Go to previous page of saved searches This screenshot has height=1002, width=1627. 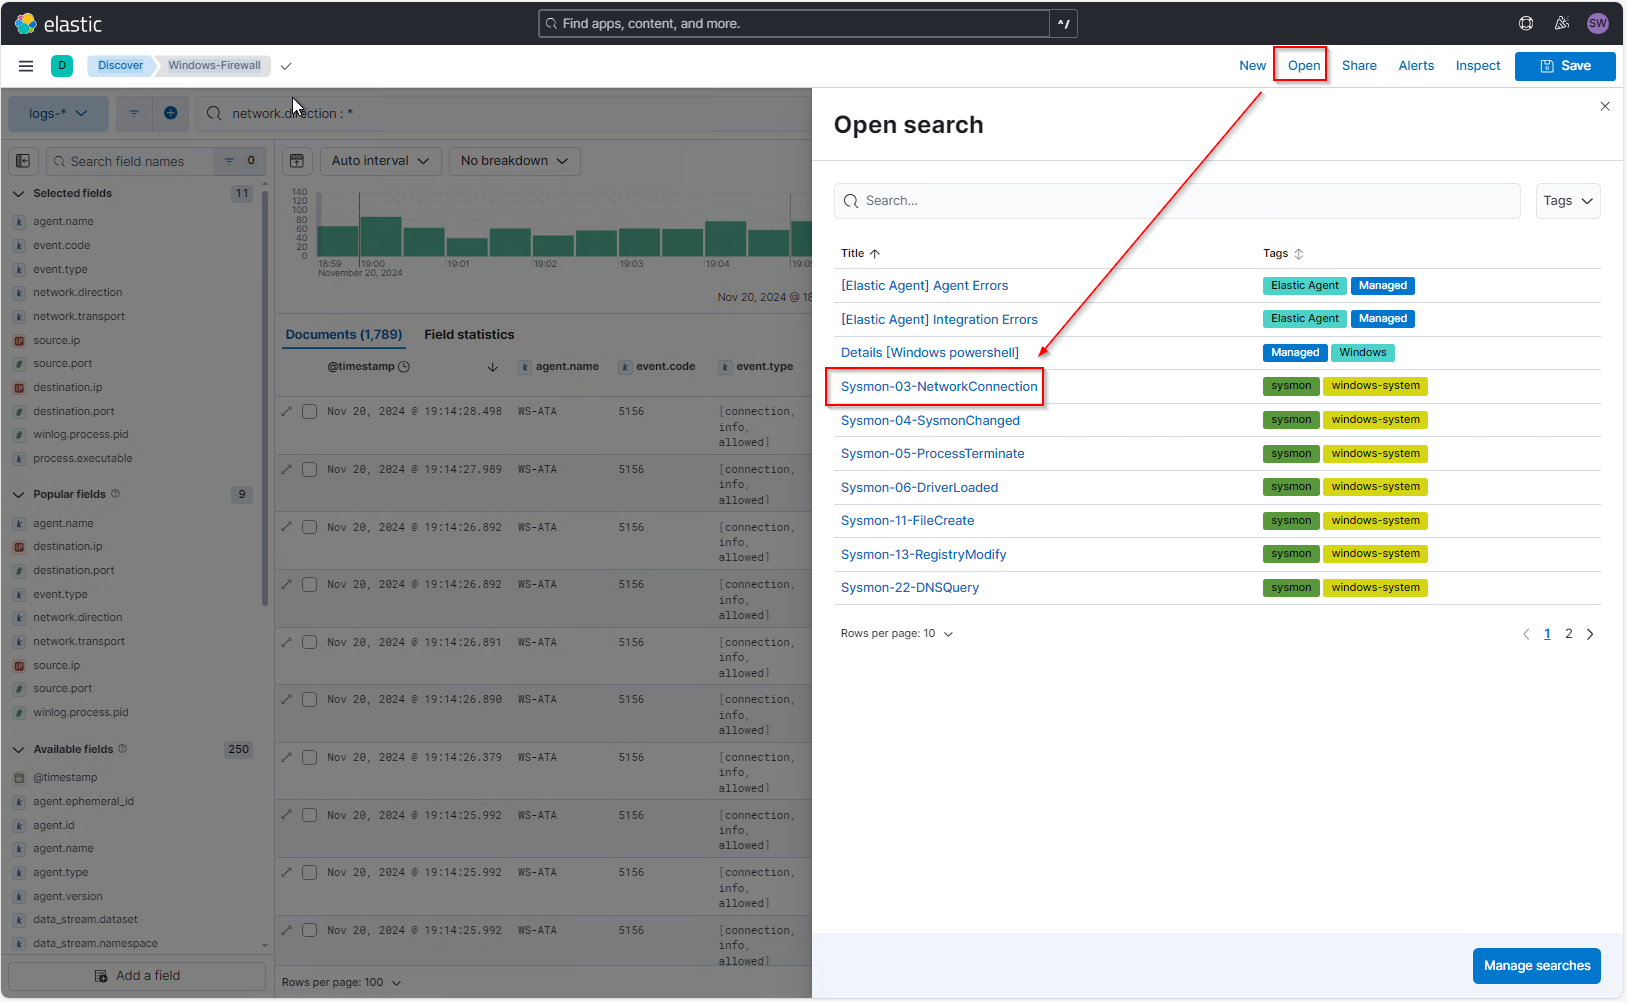pyautogui.click(x=1526, y=634)
